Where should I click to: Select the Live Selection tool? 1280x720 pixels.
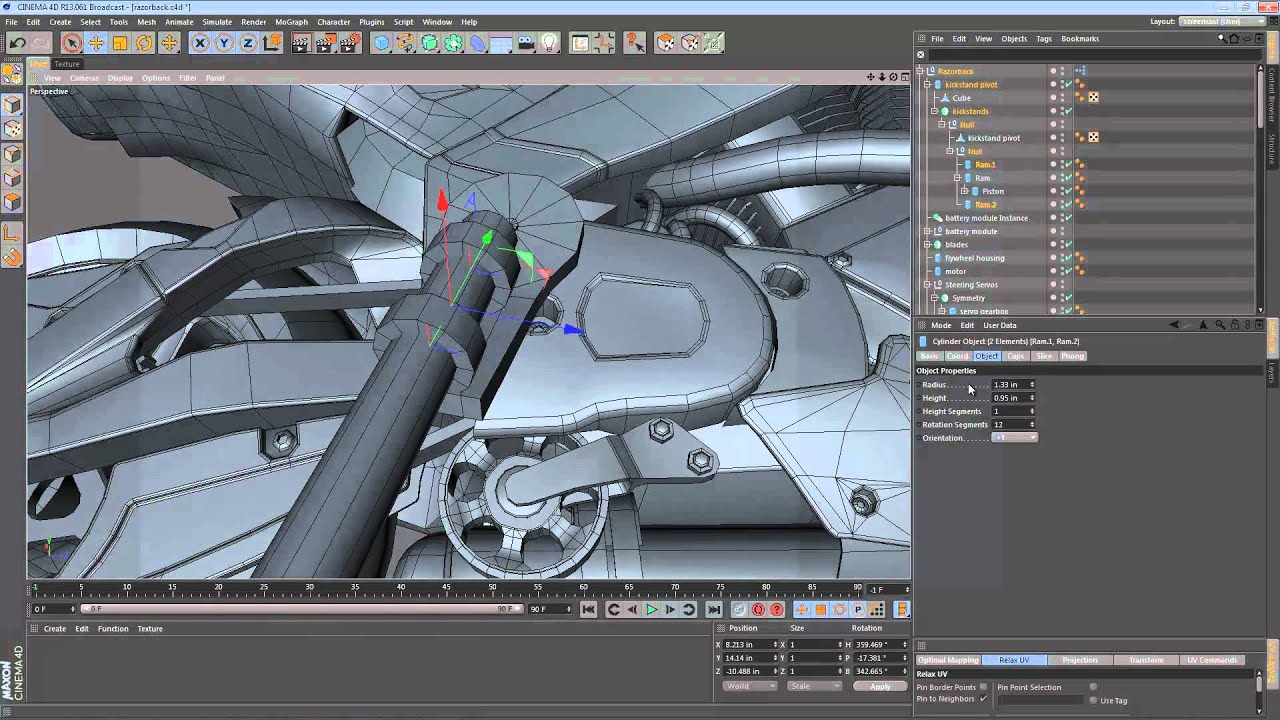(71, 43)
